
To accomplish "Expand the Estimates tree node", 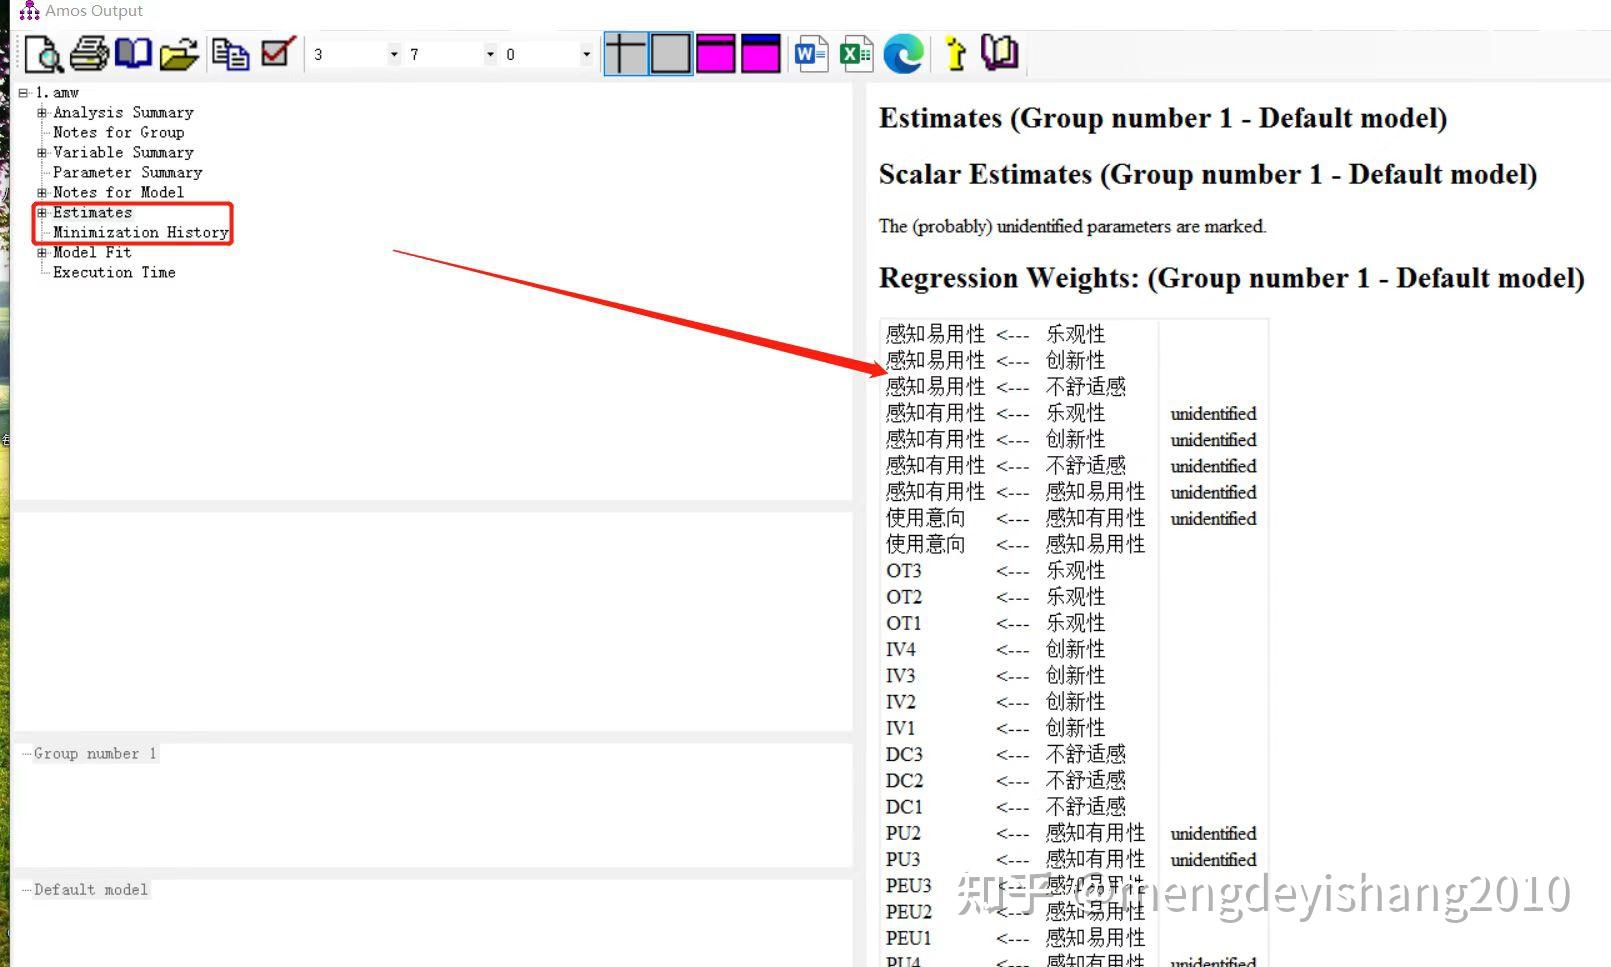I will click(x=42, y=212).
